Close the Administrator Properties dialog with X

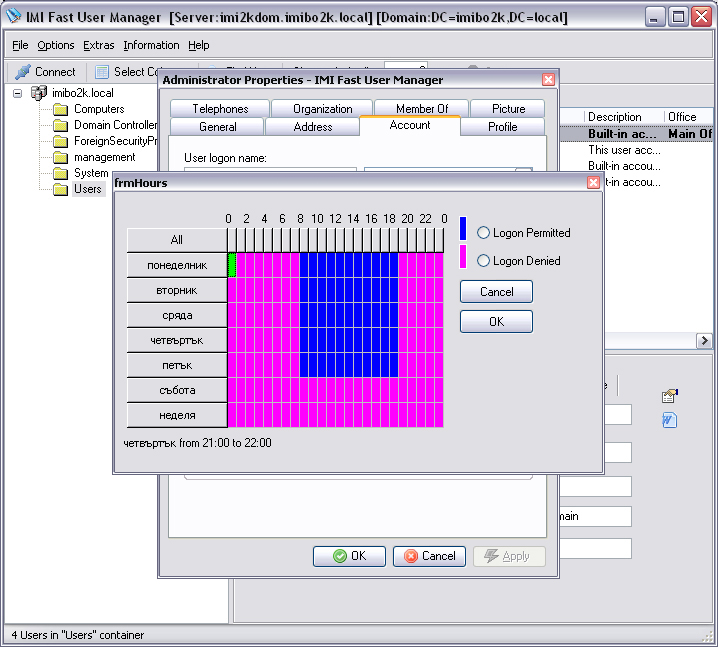coord(548,80)
